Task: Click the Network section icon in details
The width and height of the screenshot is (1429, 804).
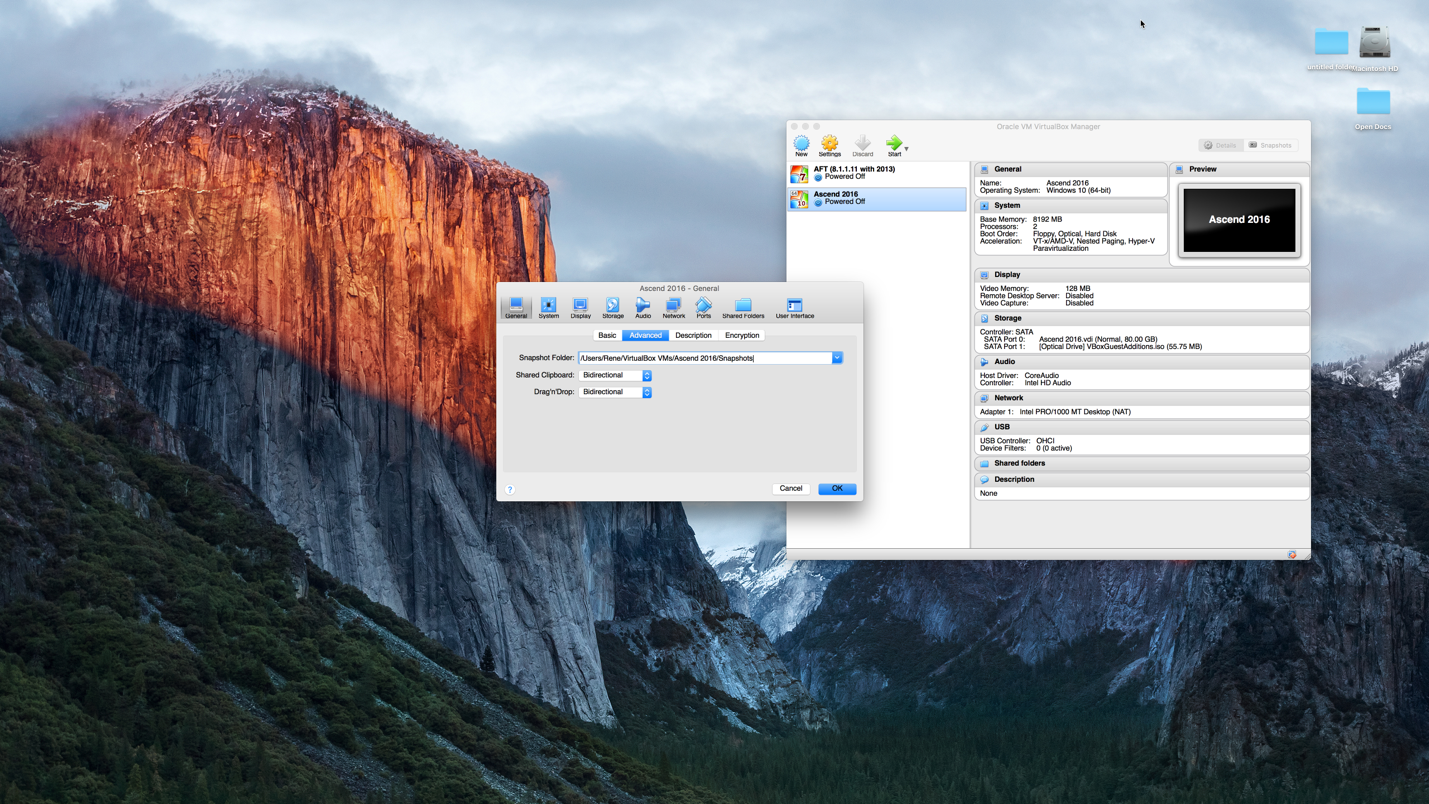Action: pos(985,398)
